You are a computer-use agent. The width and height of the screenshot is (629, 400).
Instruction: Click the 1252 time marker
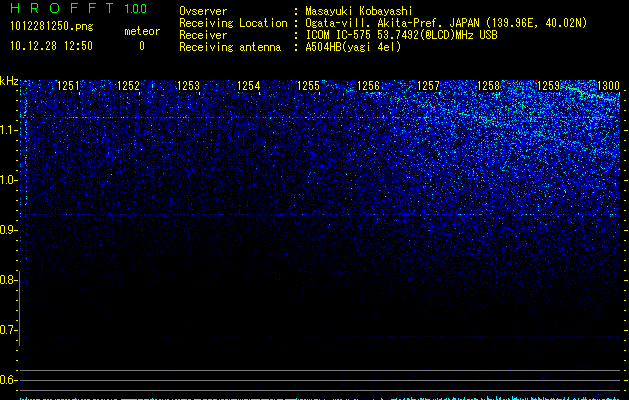(x=128, y=86)
